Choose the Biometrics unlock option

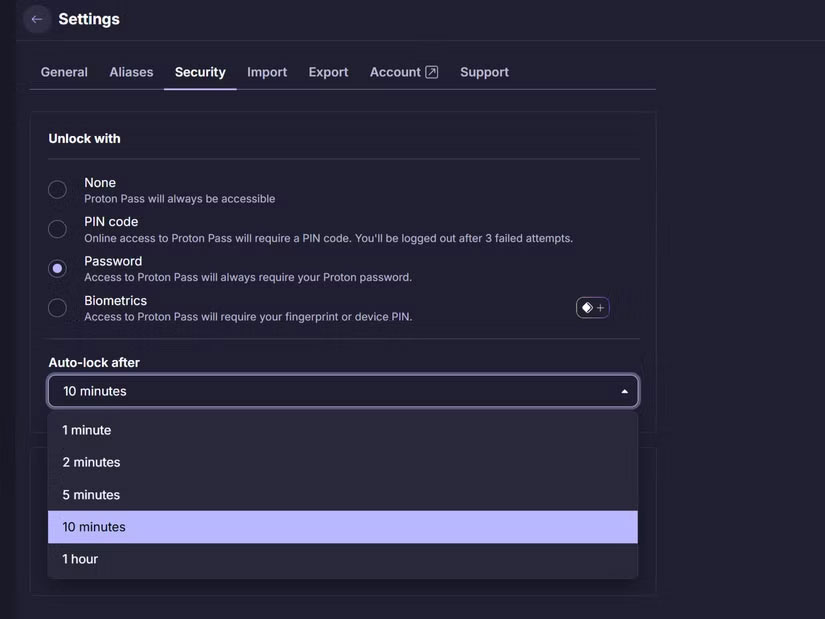click(x=58, y=308)
